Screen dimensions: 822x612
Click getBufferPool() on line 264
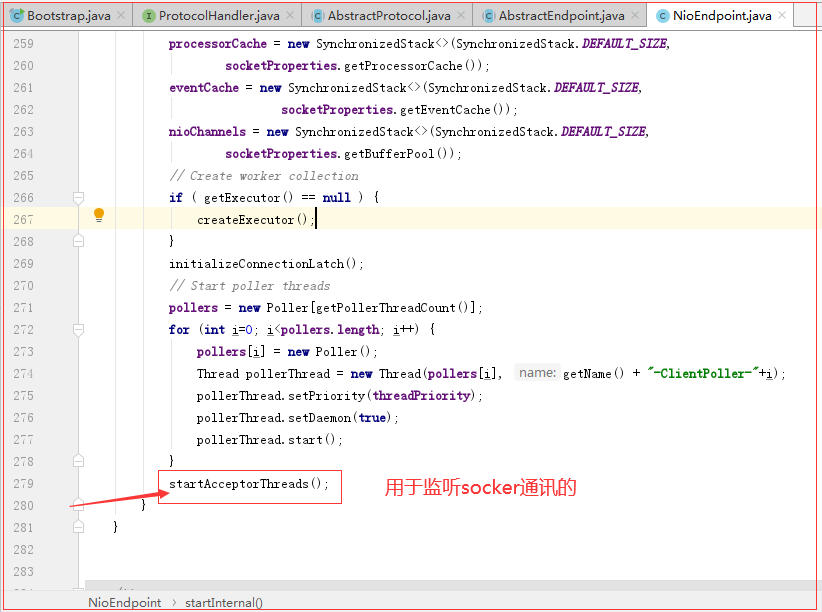399,154
